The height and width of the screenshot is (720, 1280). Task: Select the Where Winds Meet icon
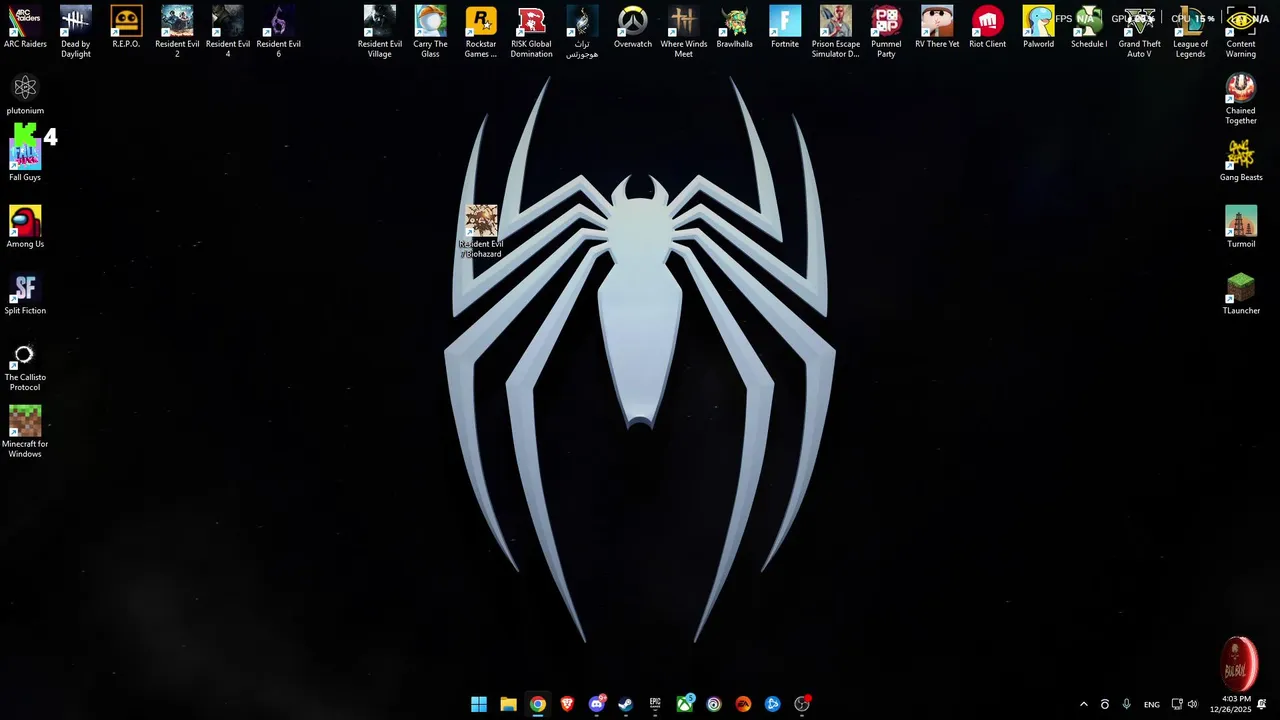click(x=684, y=32)
